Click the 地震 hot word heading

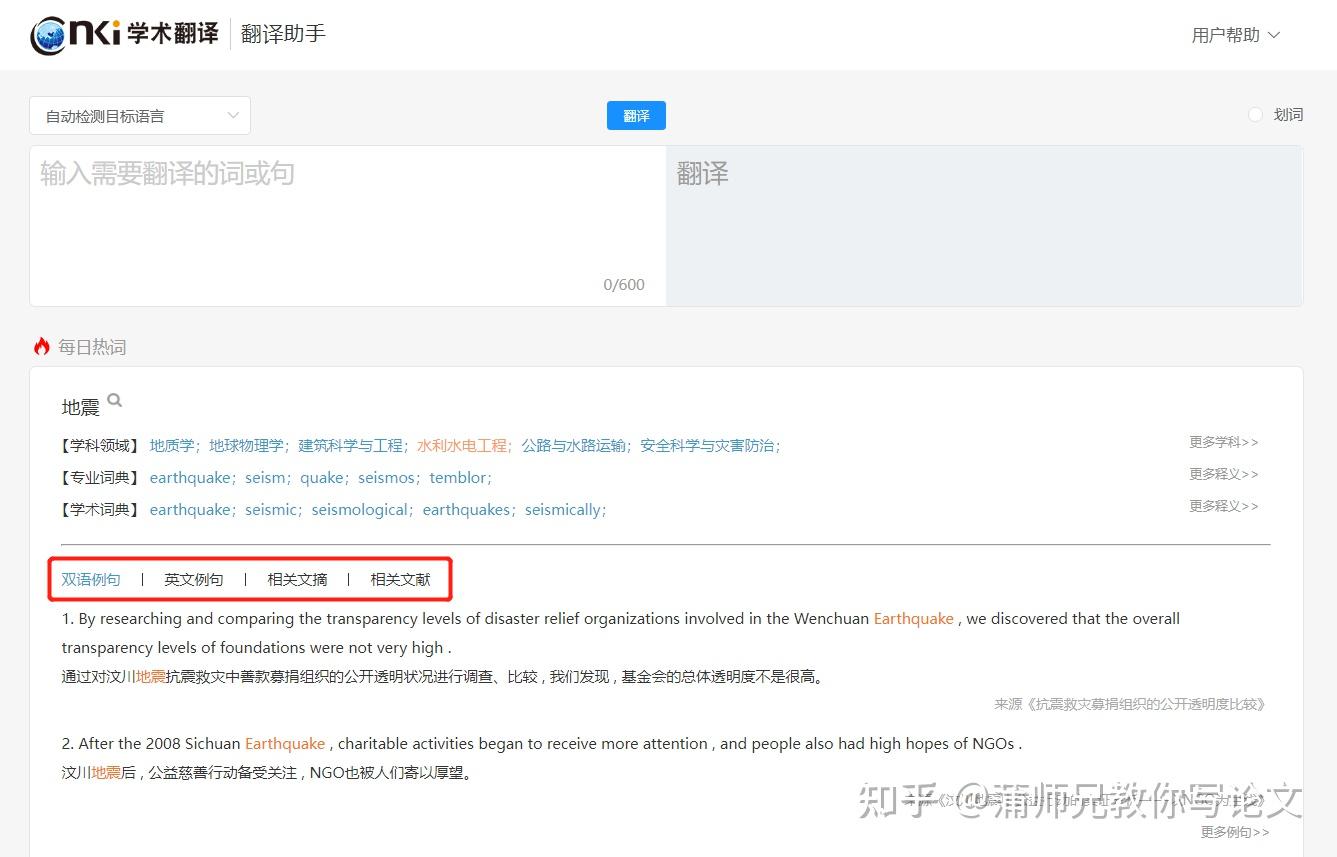click(81, 407)
